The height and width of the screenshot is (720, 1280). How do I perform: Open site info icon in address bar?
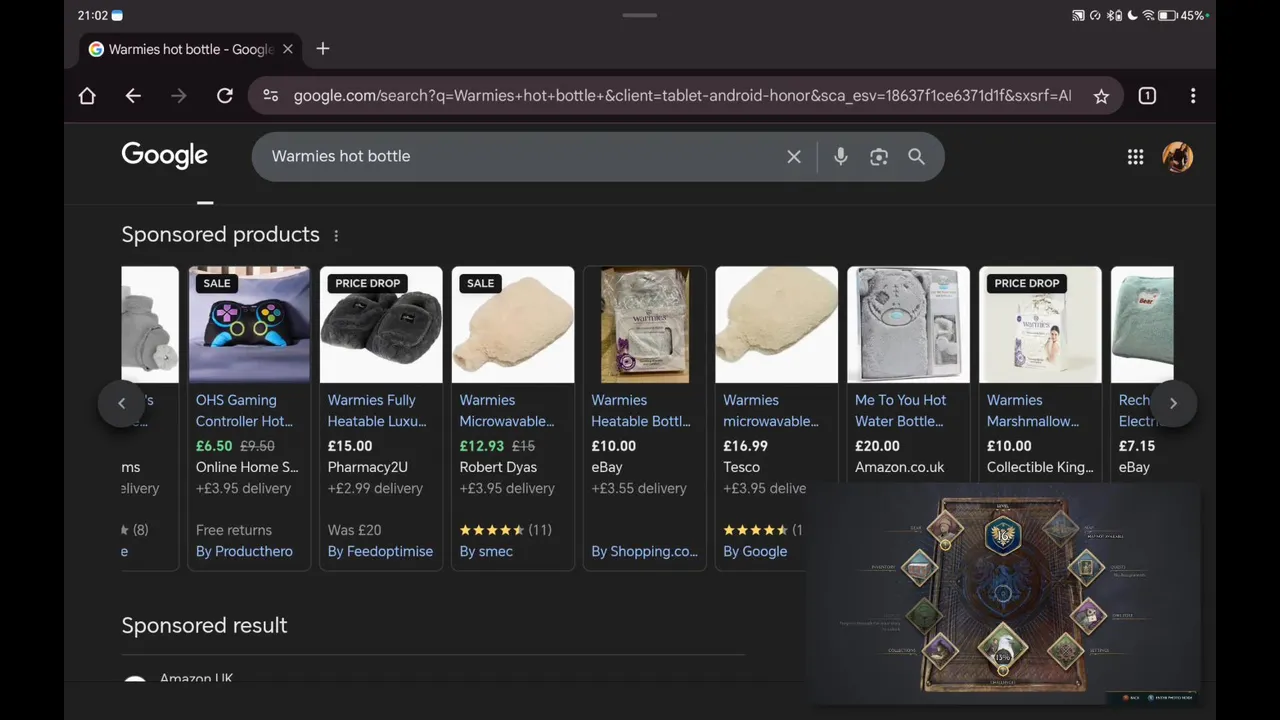[x=270, y=96]
